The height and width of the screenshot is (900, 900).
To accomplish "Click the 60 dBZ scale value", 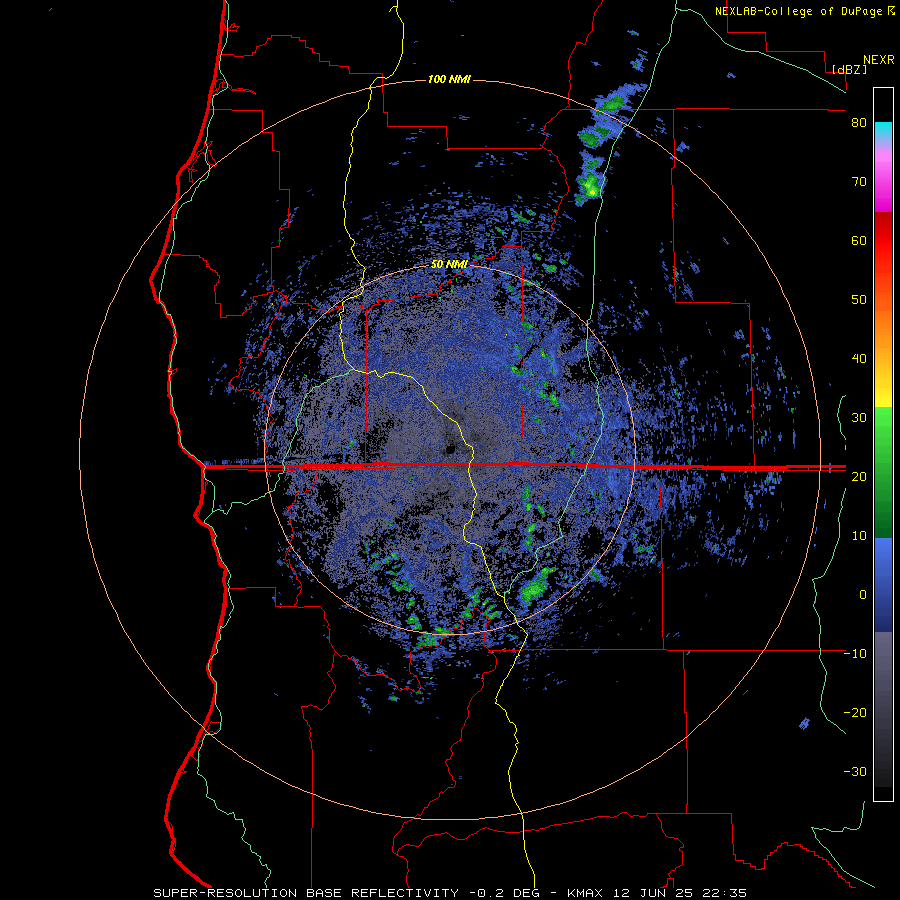I will point(859,241).
